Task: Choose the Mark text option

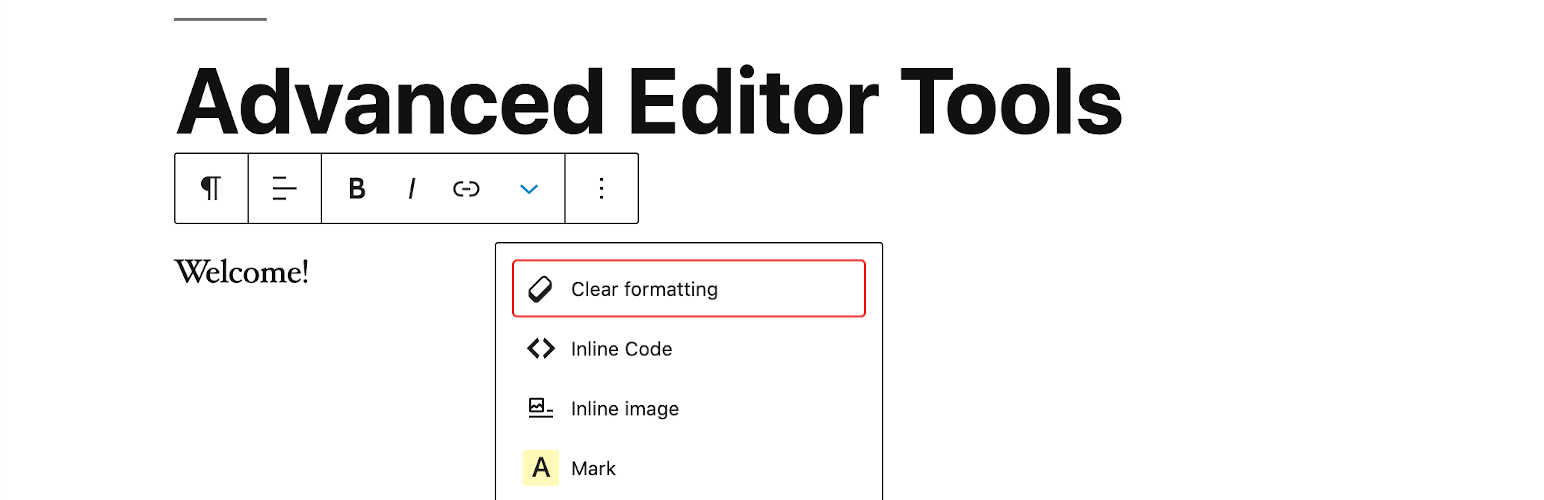Action: click(x=594, y=468)
